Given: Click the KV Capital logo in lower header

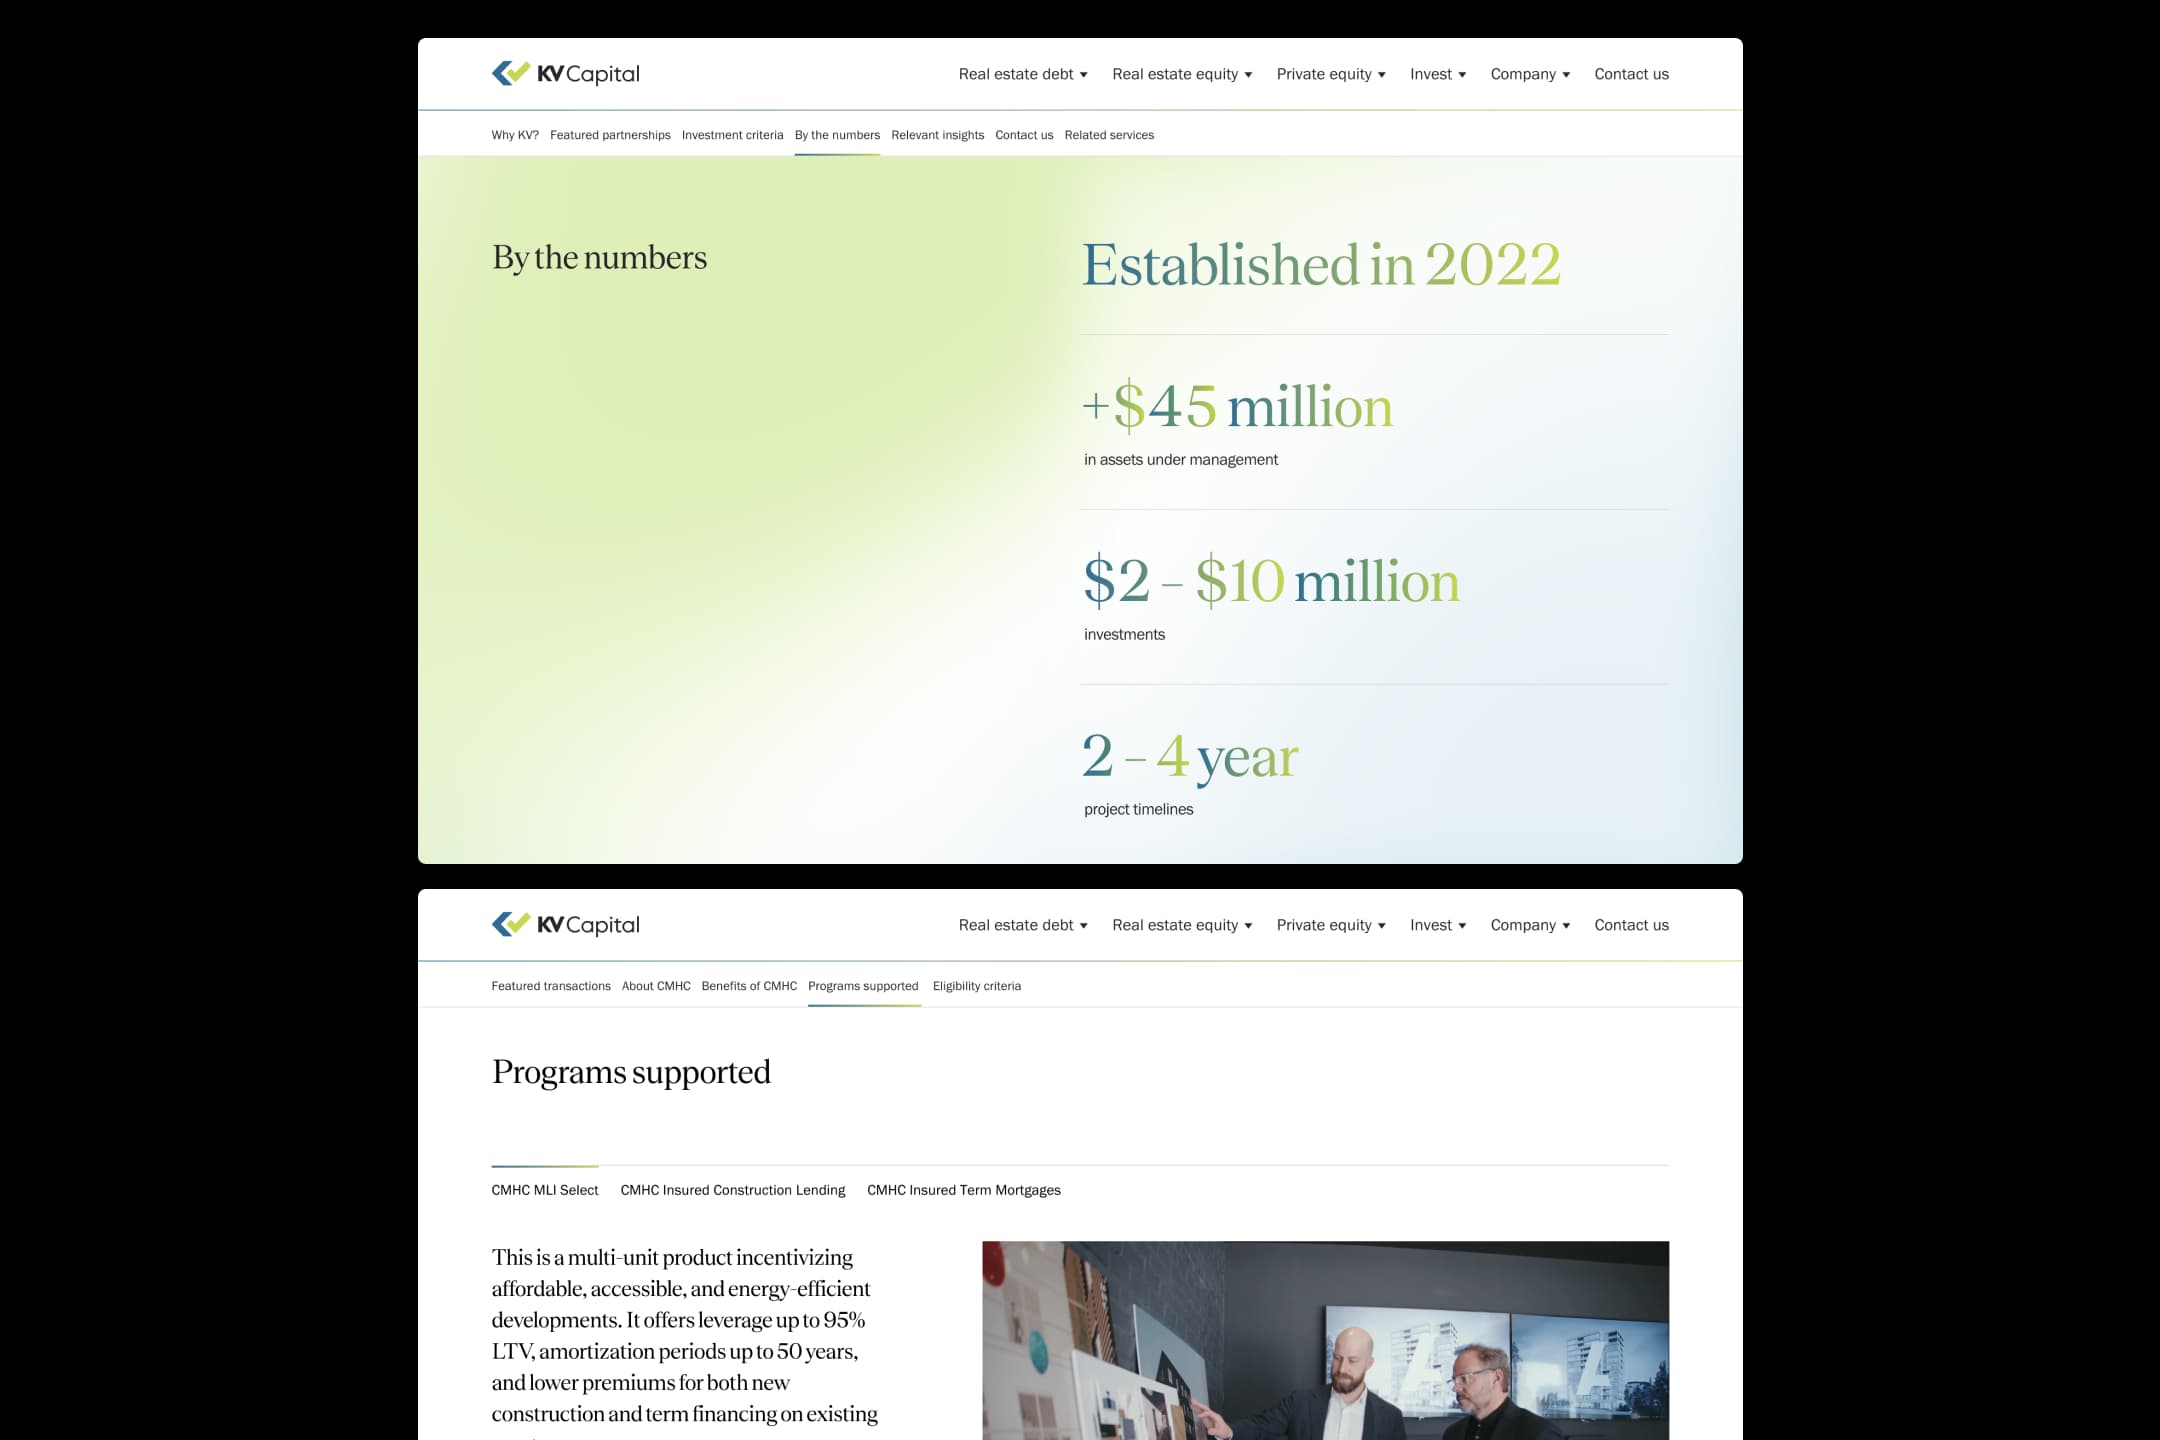Looking at the screenshot, I should point(565,925).
